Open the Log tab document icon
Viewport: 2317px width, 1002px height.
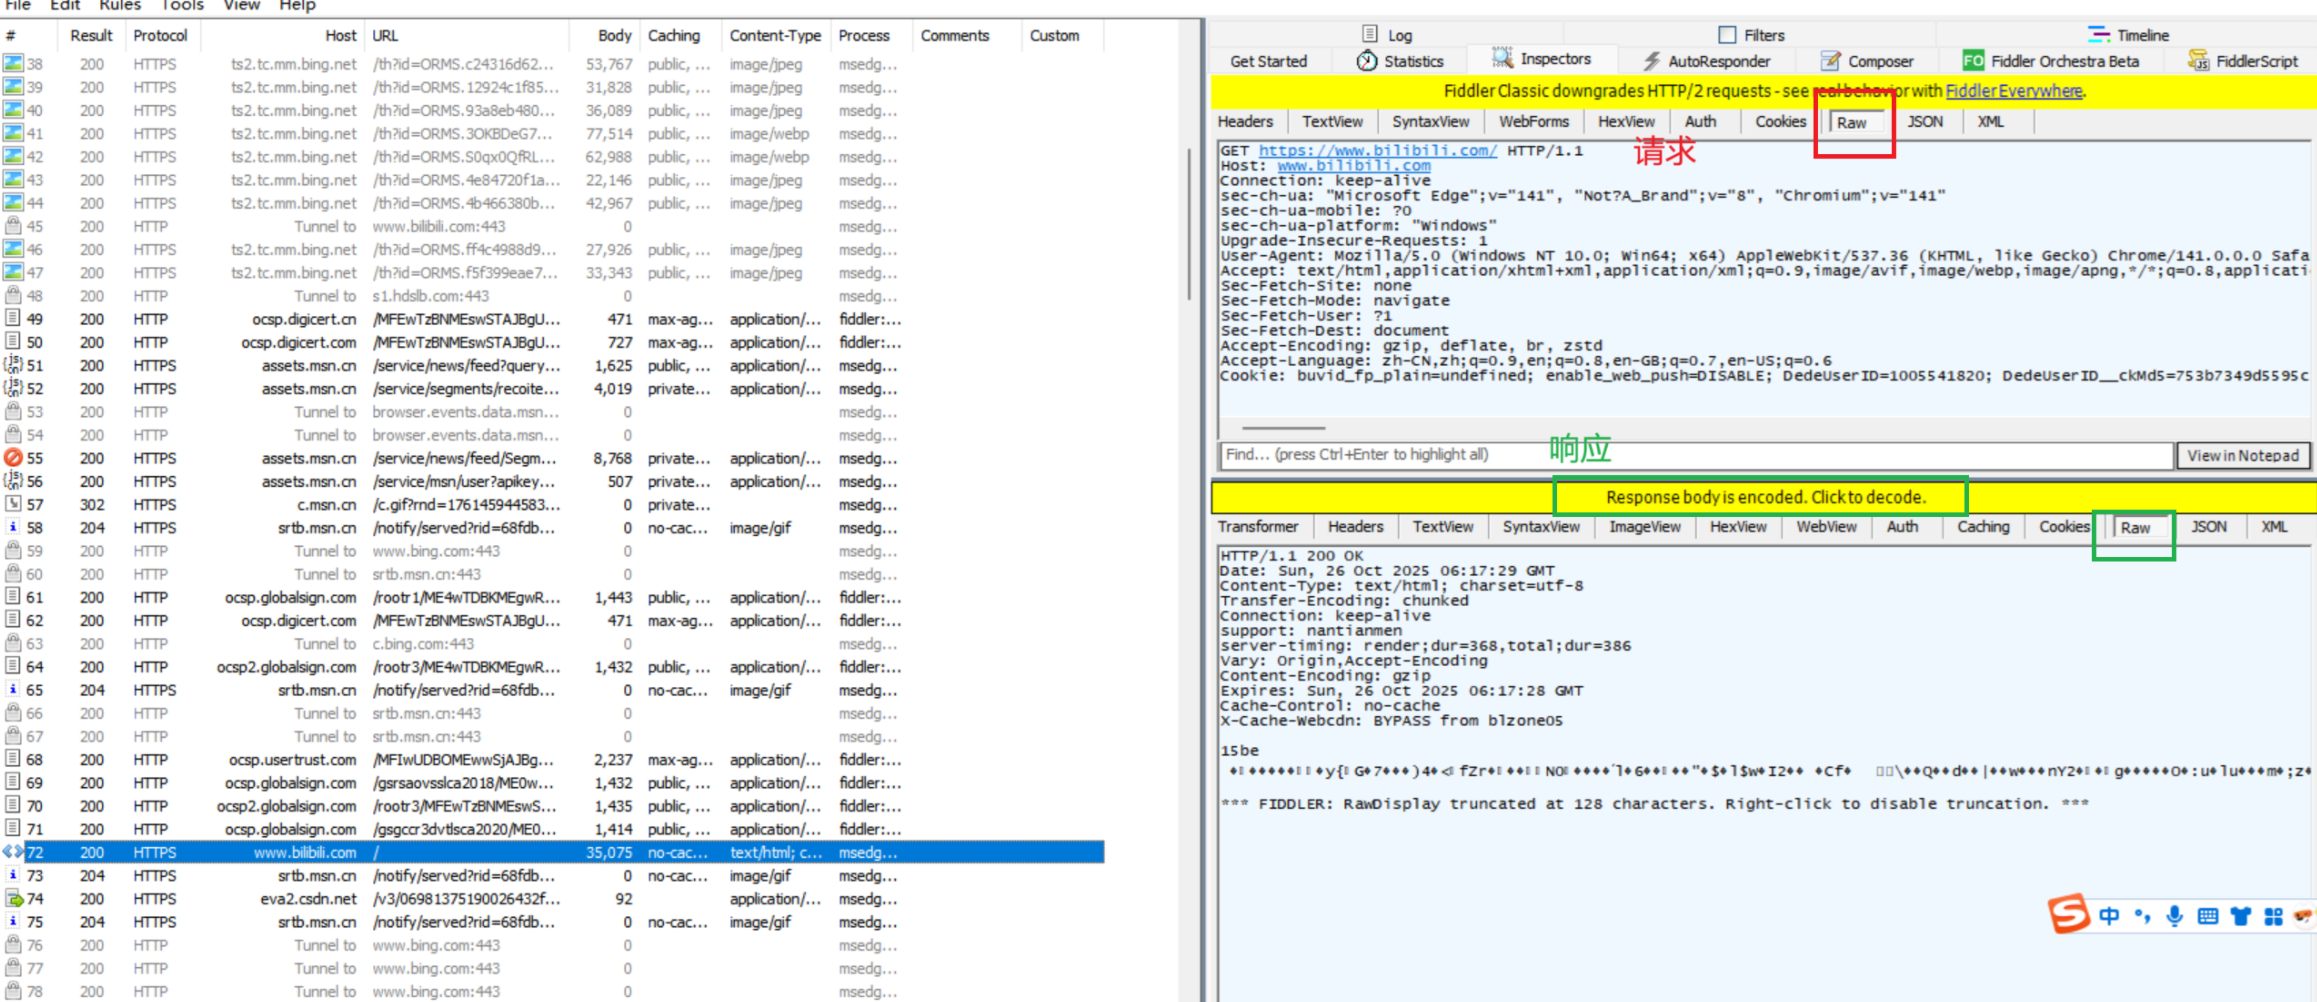tap(1370, 34)
